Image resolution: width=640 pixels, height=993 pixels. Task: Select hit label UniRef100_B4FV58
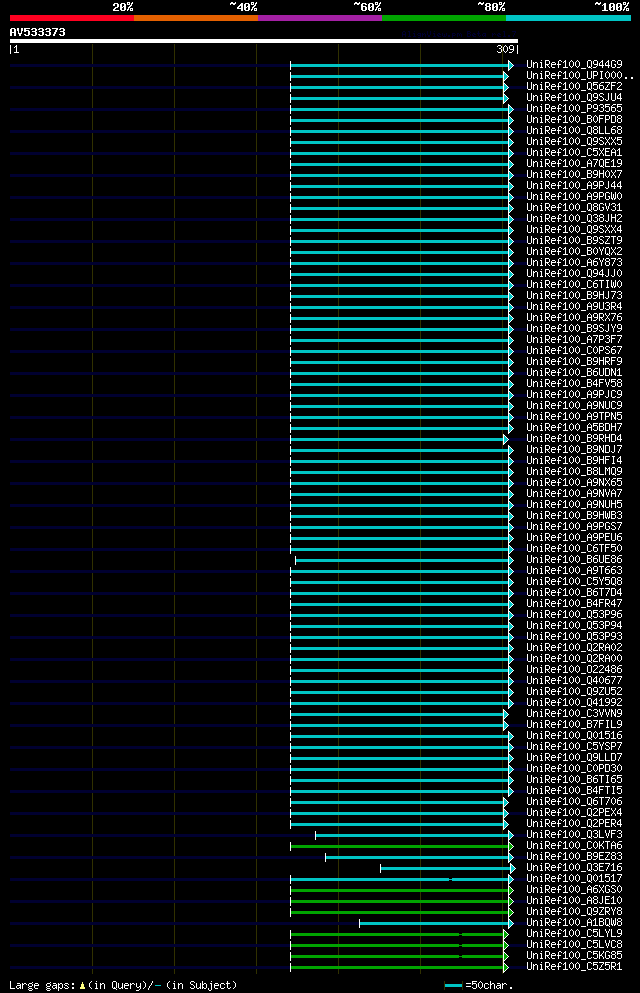click(x=574, y=384)
